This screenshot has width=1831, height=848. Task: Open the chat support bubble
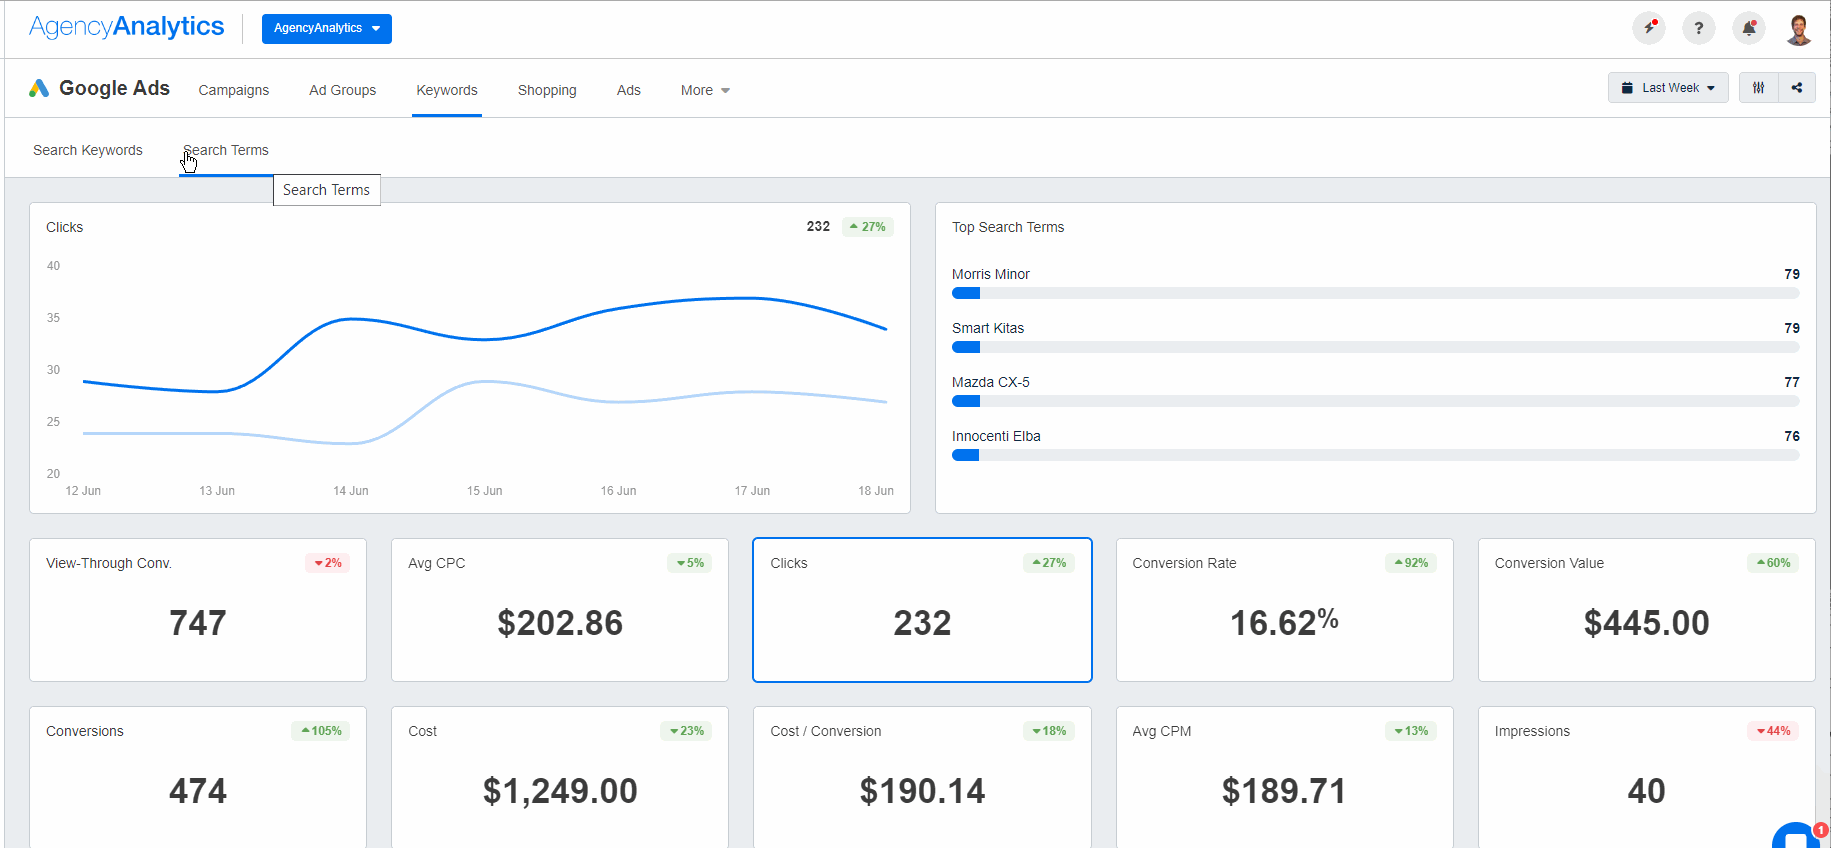click(1798, 838)
